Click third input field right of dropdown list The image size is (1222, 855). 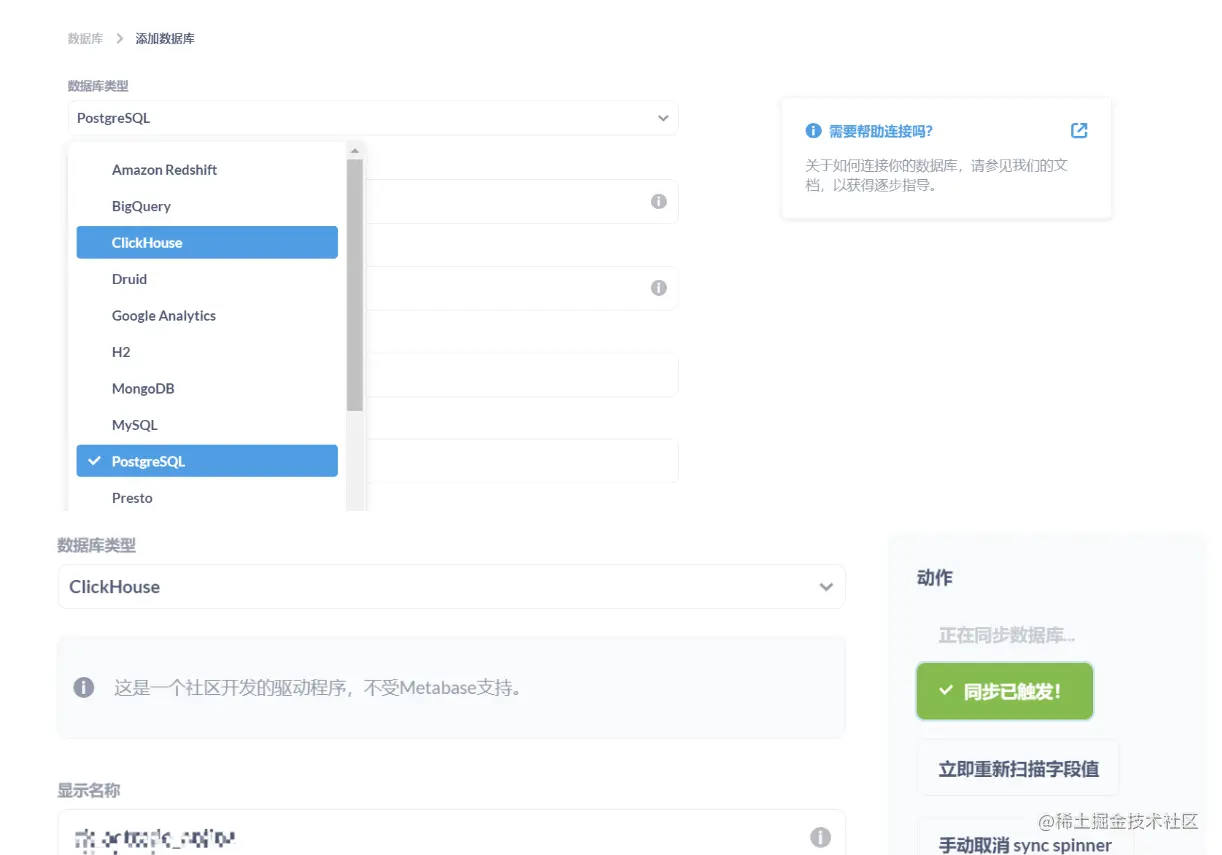(x=522, y=375)
